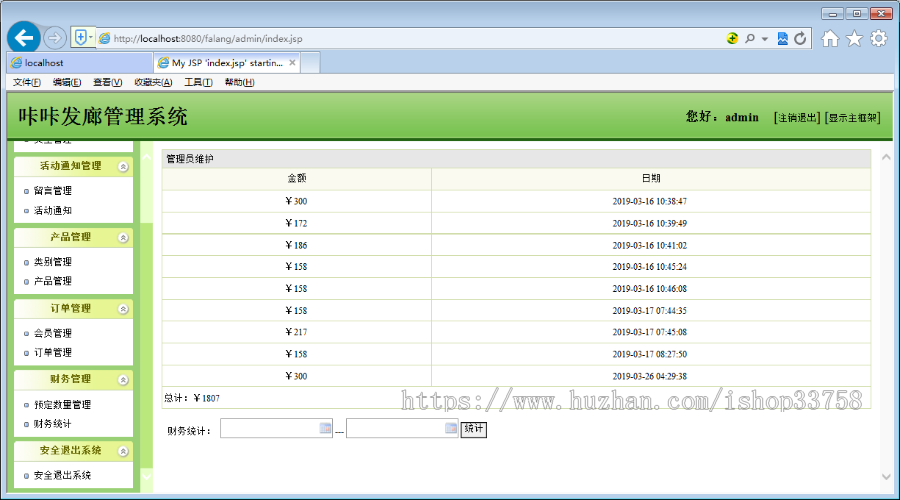Open 产品管理 sidebar link
900x500 pixels.
point(52,281)
